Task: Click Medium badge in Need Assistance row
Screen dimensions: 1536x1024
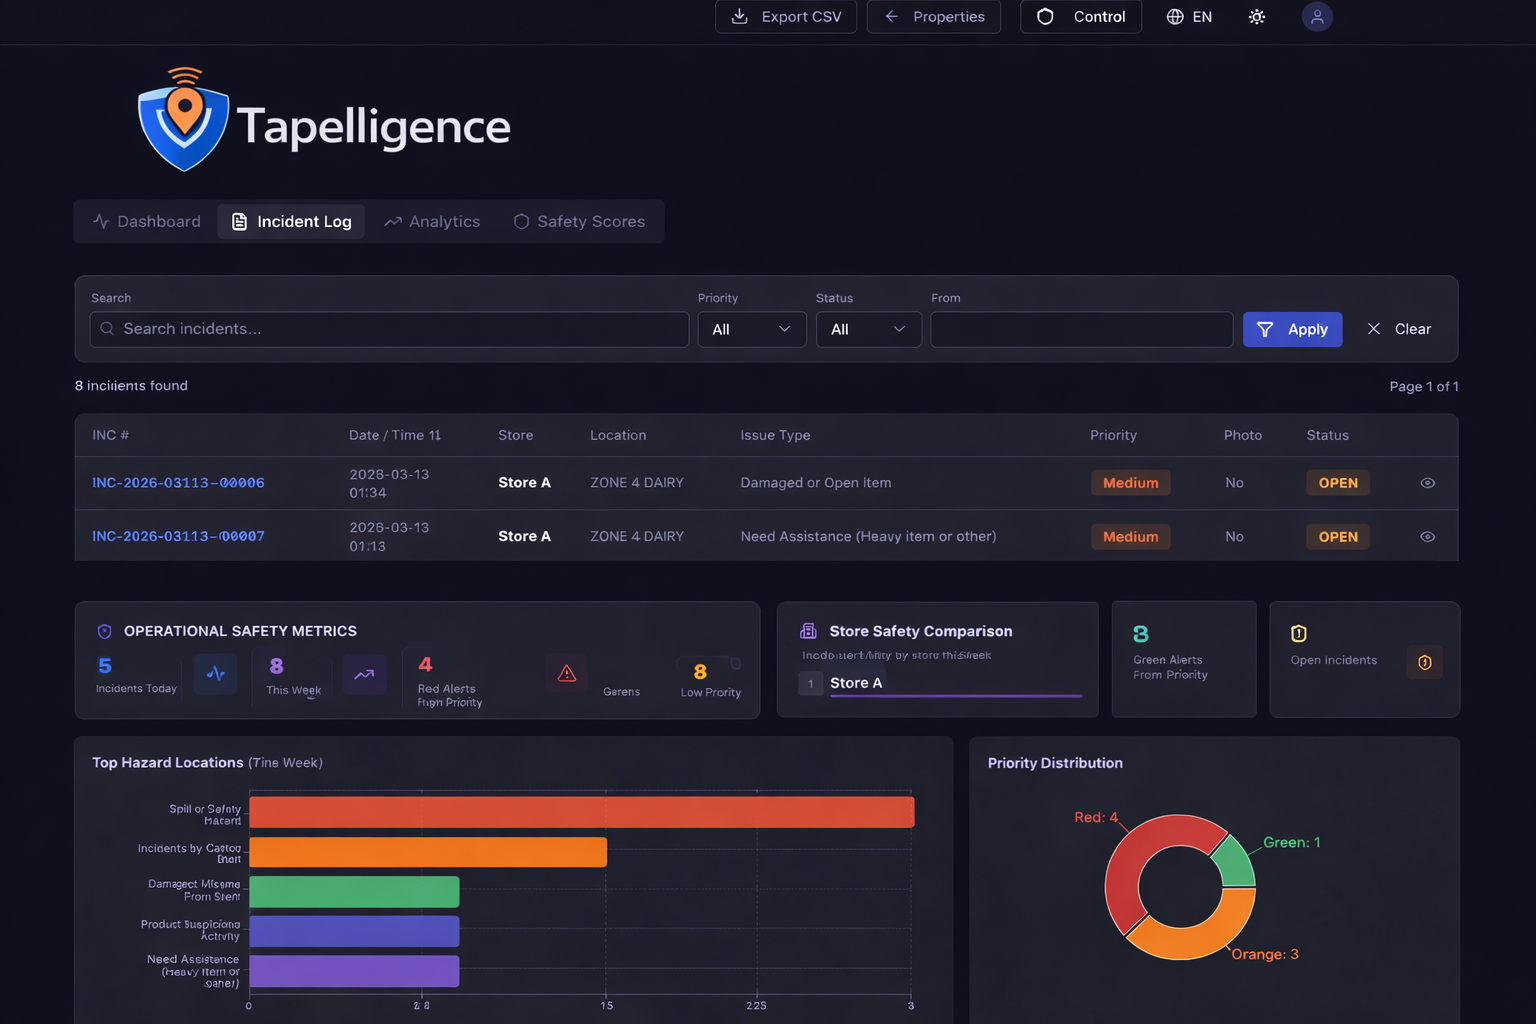Action: tap(1130, 537)
